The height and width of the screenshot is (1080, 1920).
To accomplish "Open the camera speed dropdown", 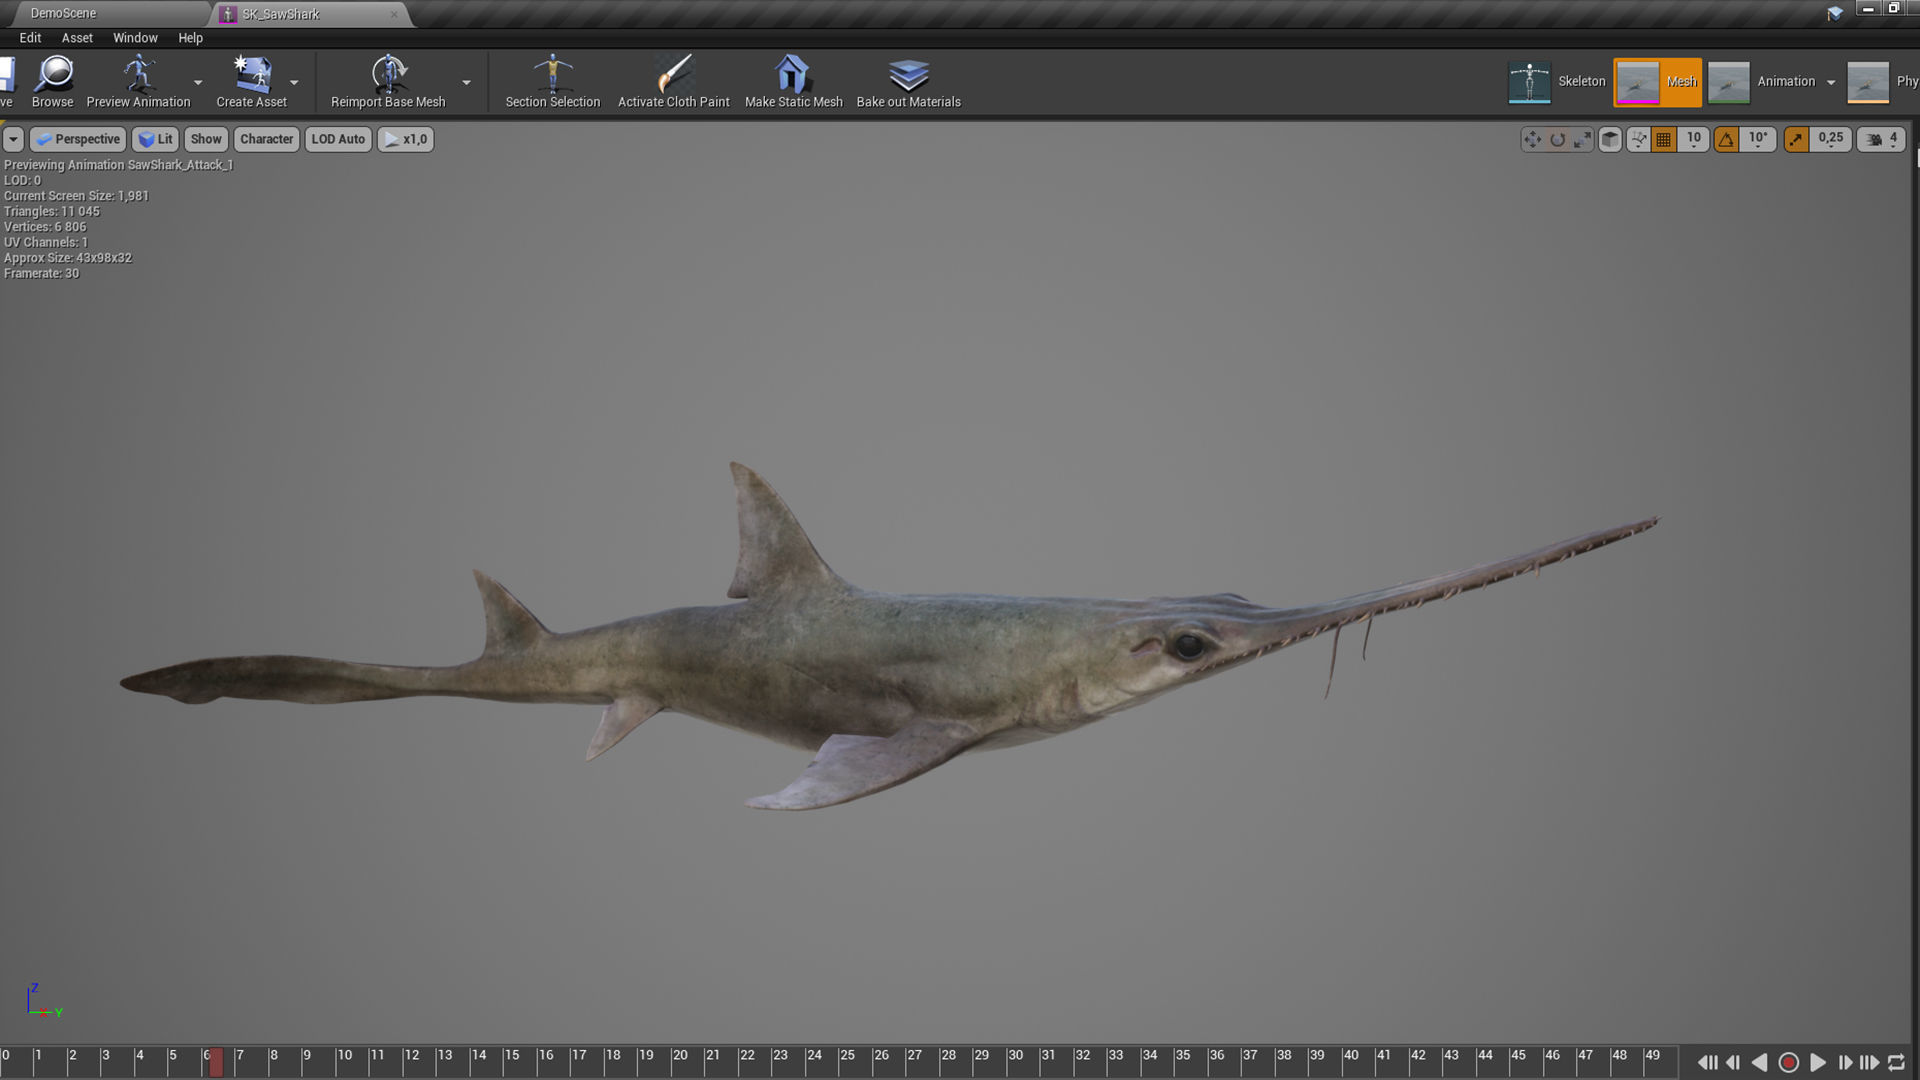I will click(1881, 139).
